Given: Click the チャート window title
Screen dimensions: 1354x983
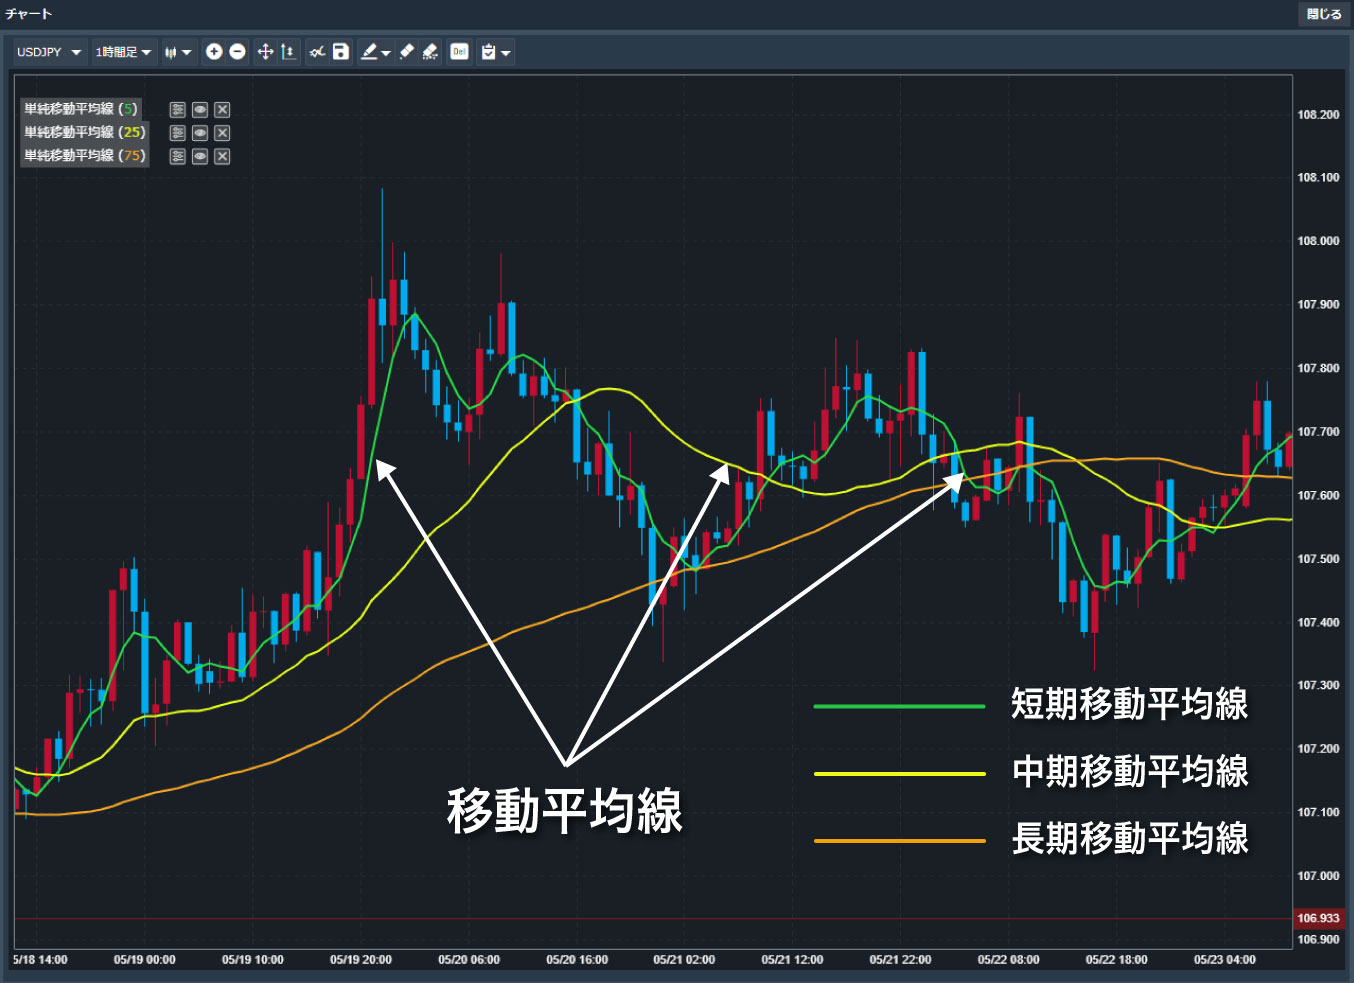Looking at the screenshot, I should pyautogui.click(x=28, y=14).
